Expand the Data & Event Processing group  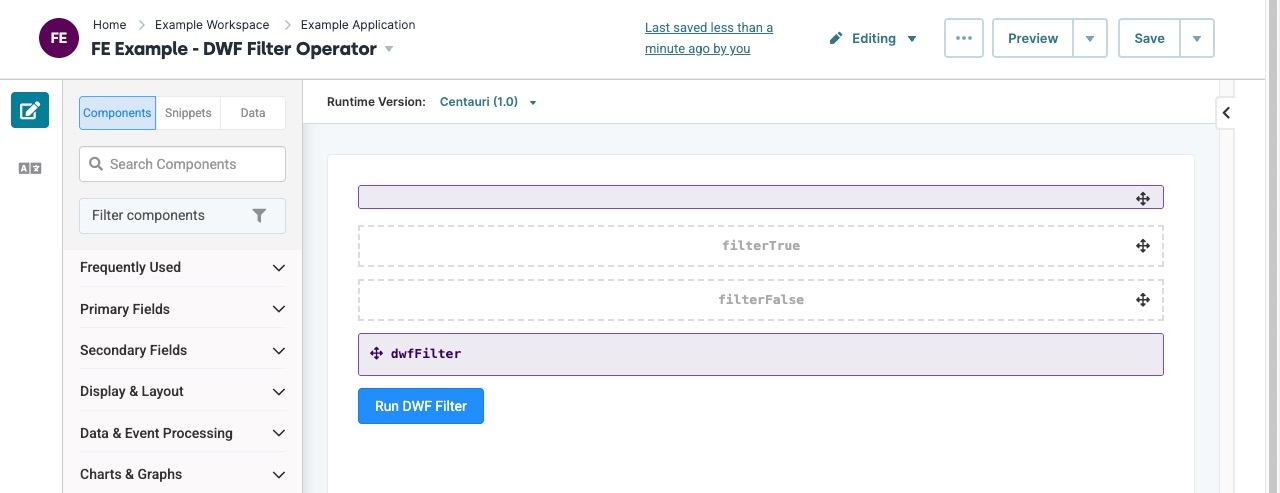(x=182, y=433)
